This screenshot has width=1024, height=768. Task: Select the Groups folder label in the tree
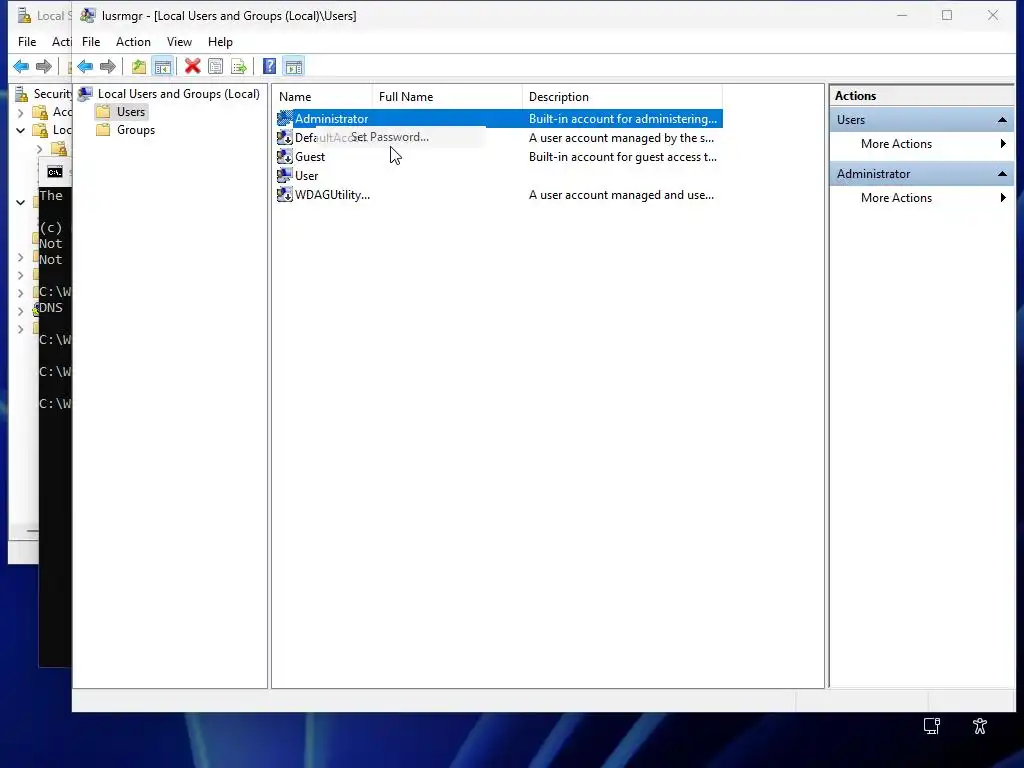point(136,130)
